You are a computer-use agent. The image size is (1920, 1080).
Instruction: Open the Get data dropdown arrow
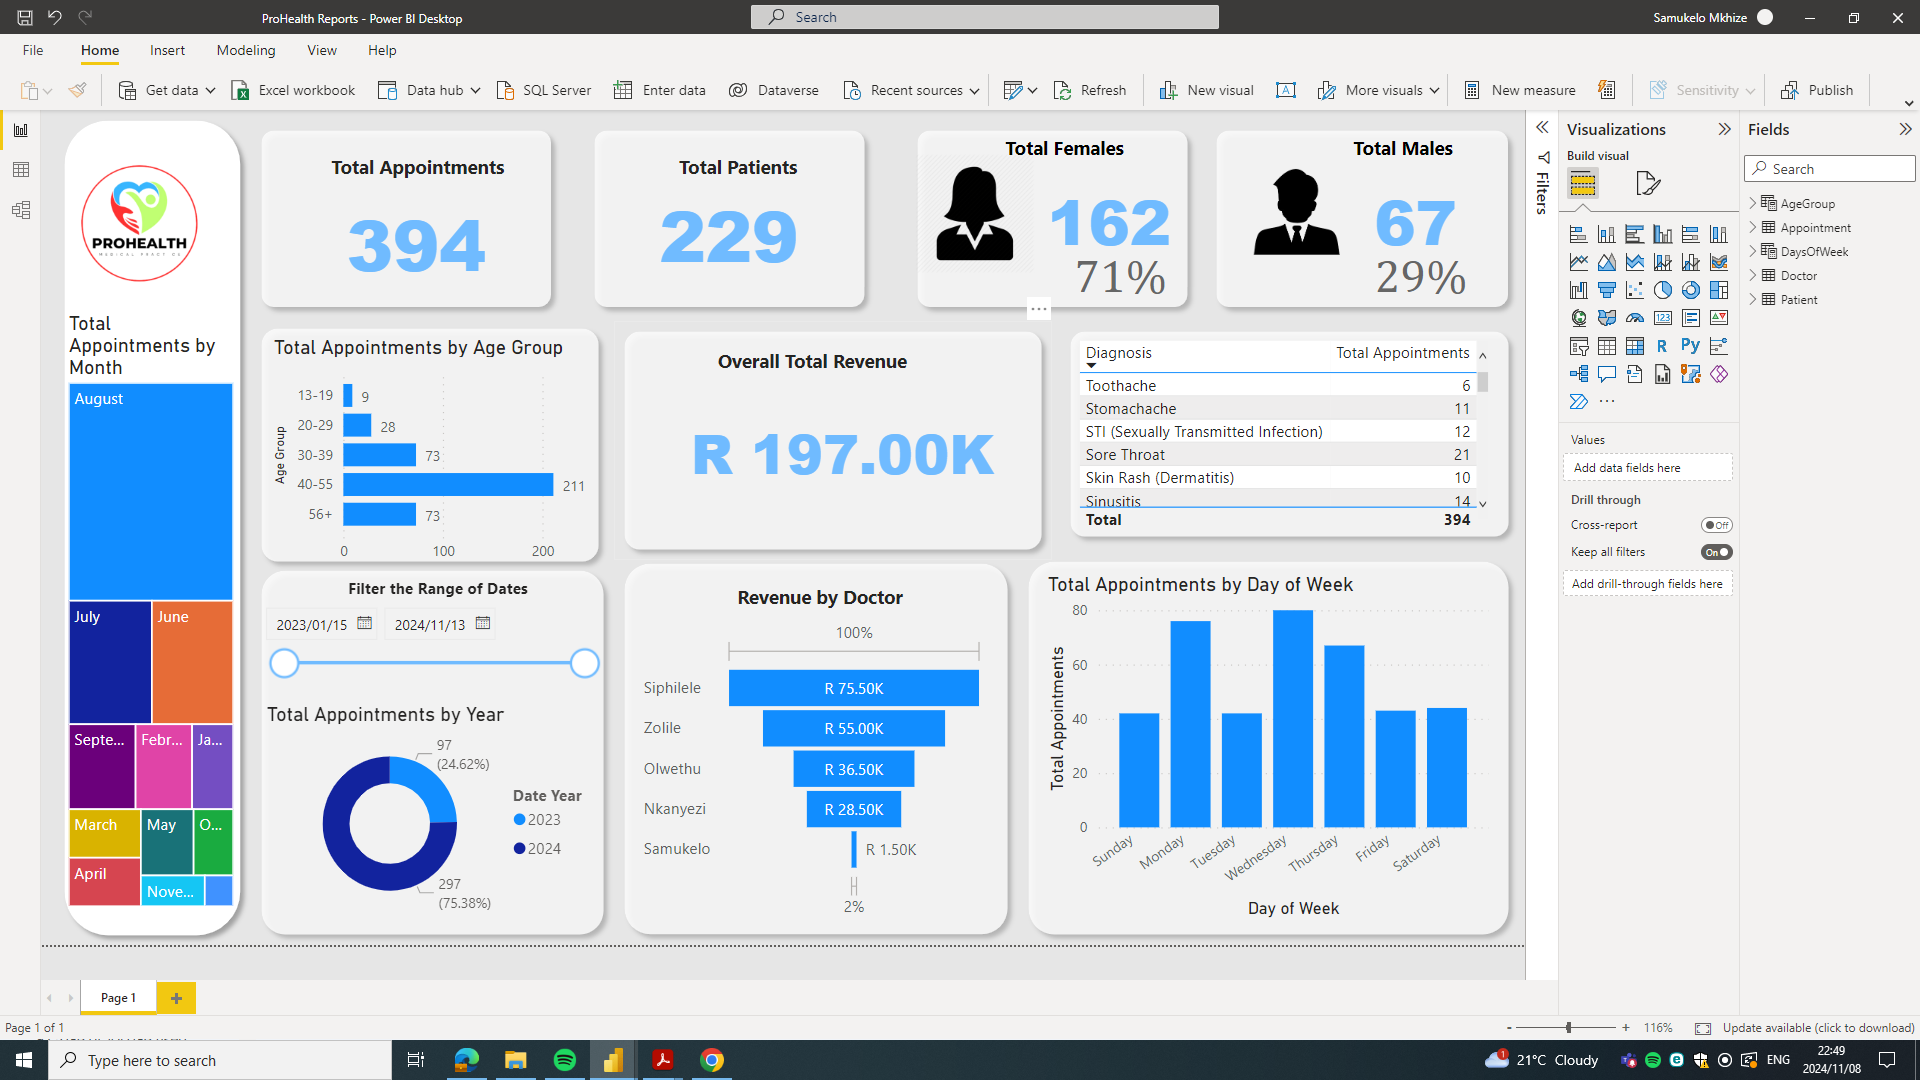click(210, 90)
